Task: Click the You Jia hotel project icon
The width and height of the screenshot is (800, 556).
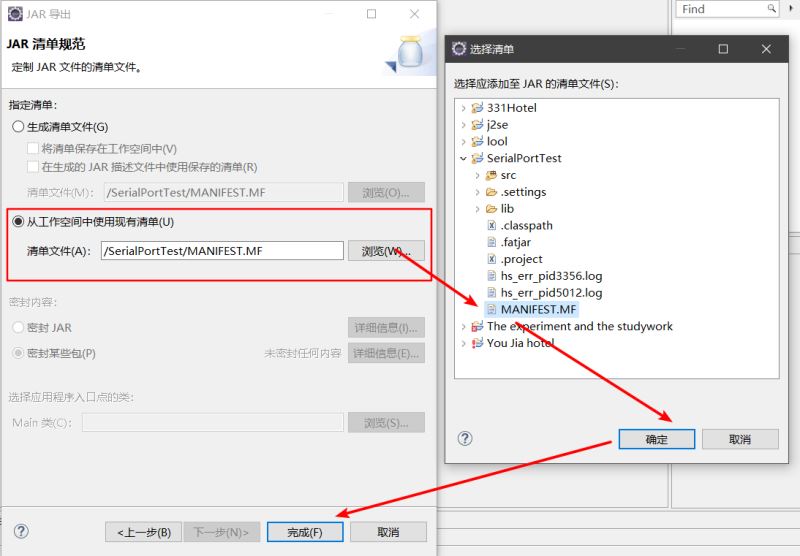Action: pos(477,343)
